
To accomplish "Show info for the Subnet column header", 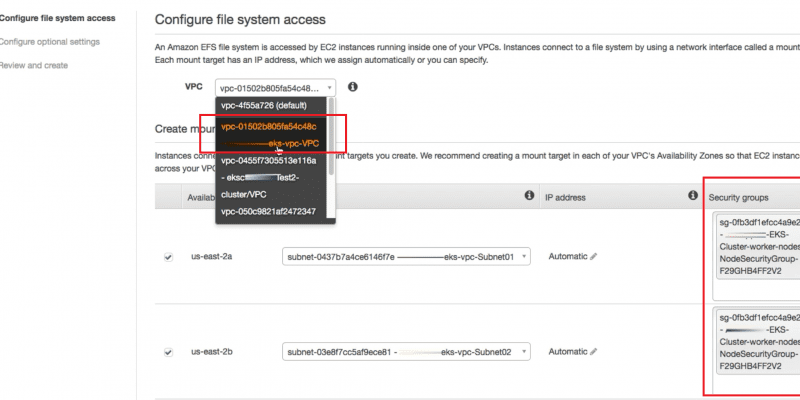I will pos(529,195).
